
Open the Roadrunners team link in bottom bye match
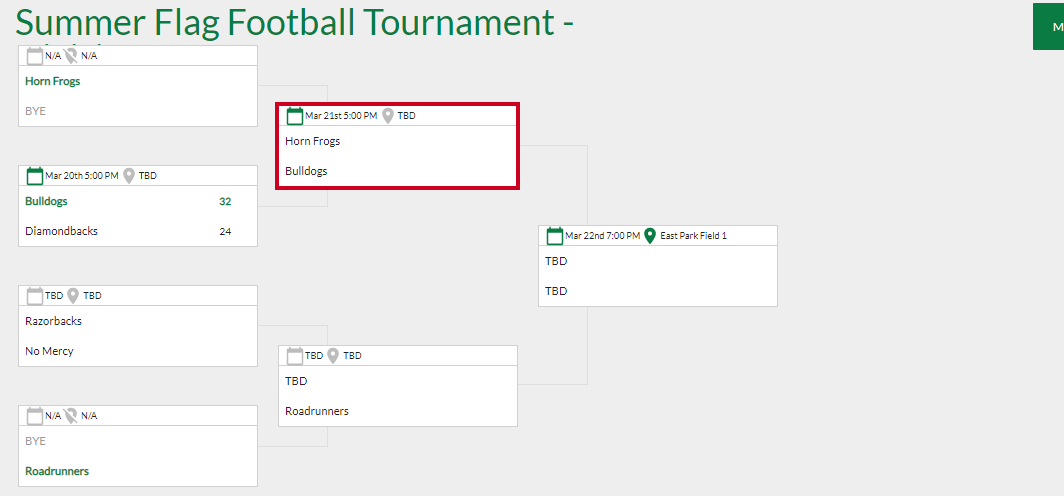pyautogui.click(x=57, y=471)
